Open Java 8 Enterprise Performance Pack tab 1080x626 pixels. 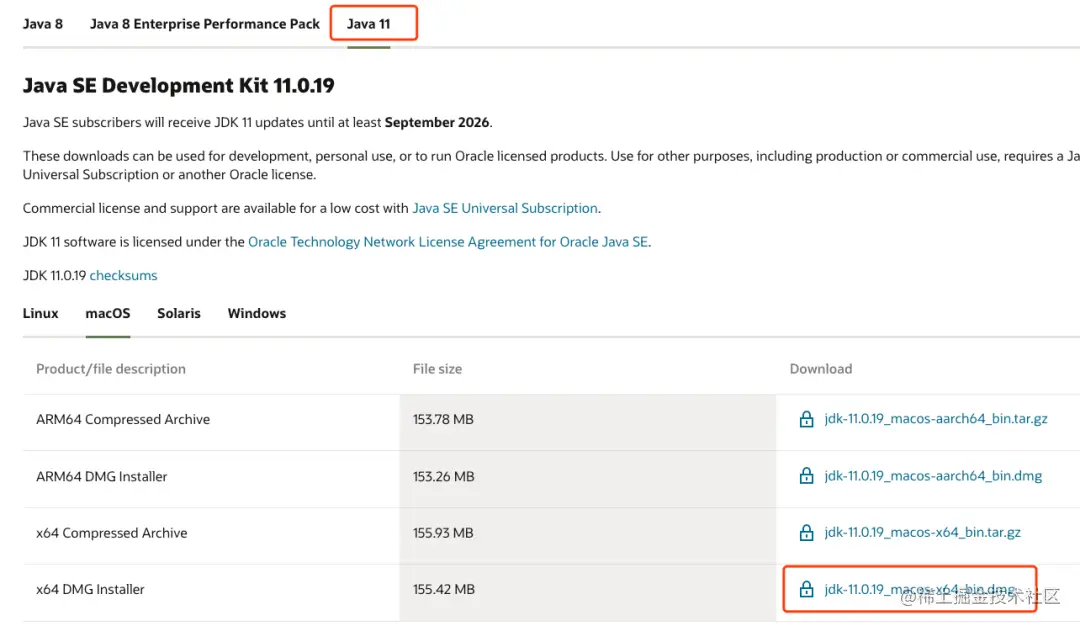tap(205, 24)
